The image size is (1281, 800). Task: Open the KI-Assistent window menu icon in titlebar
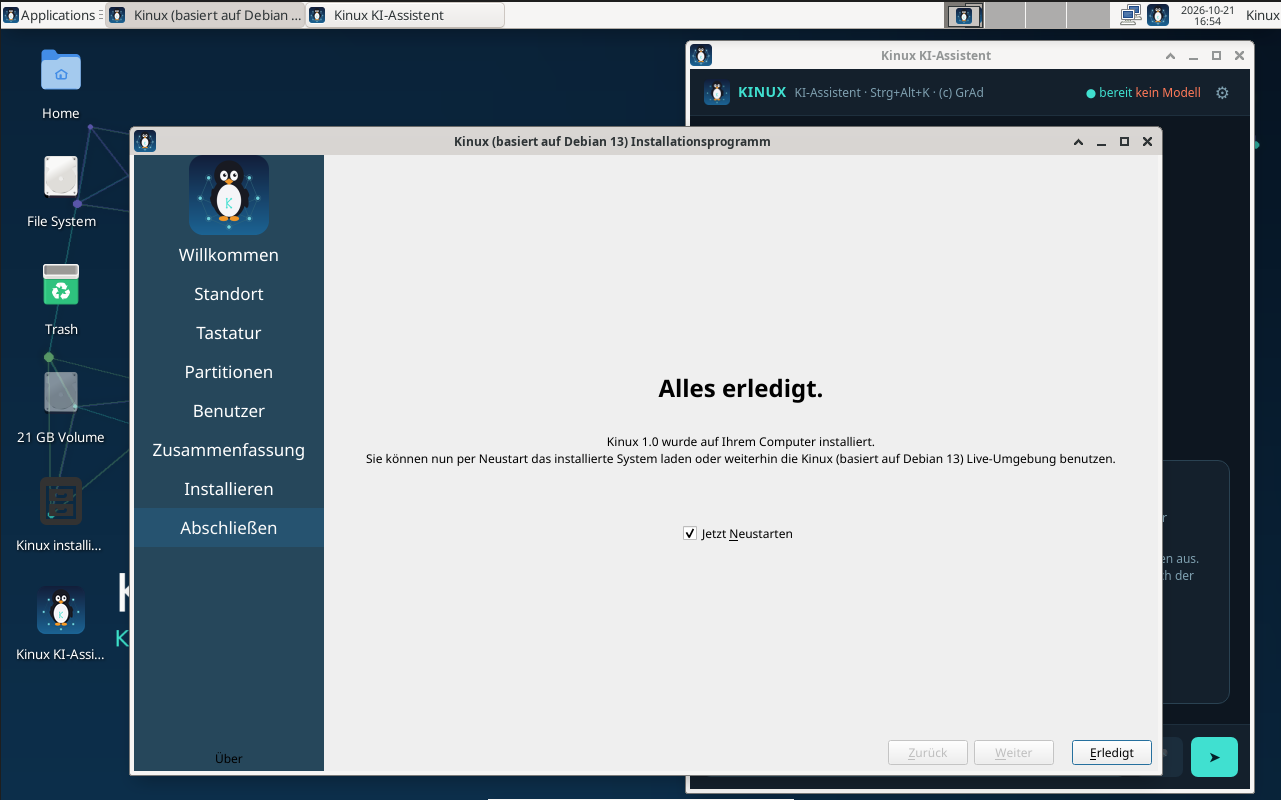(x=701, y=55)
